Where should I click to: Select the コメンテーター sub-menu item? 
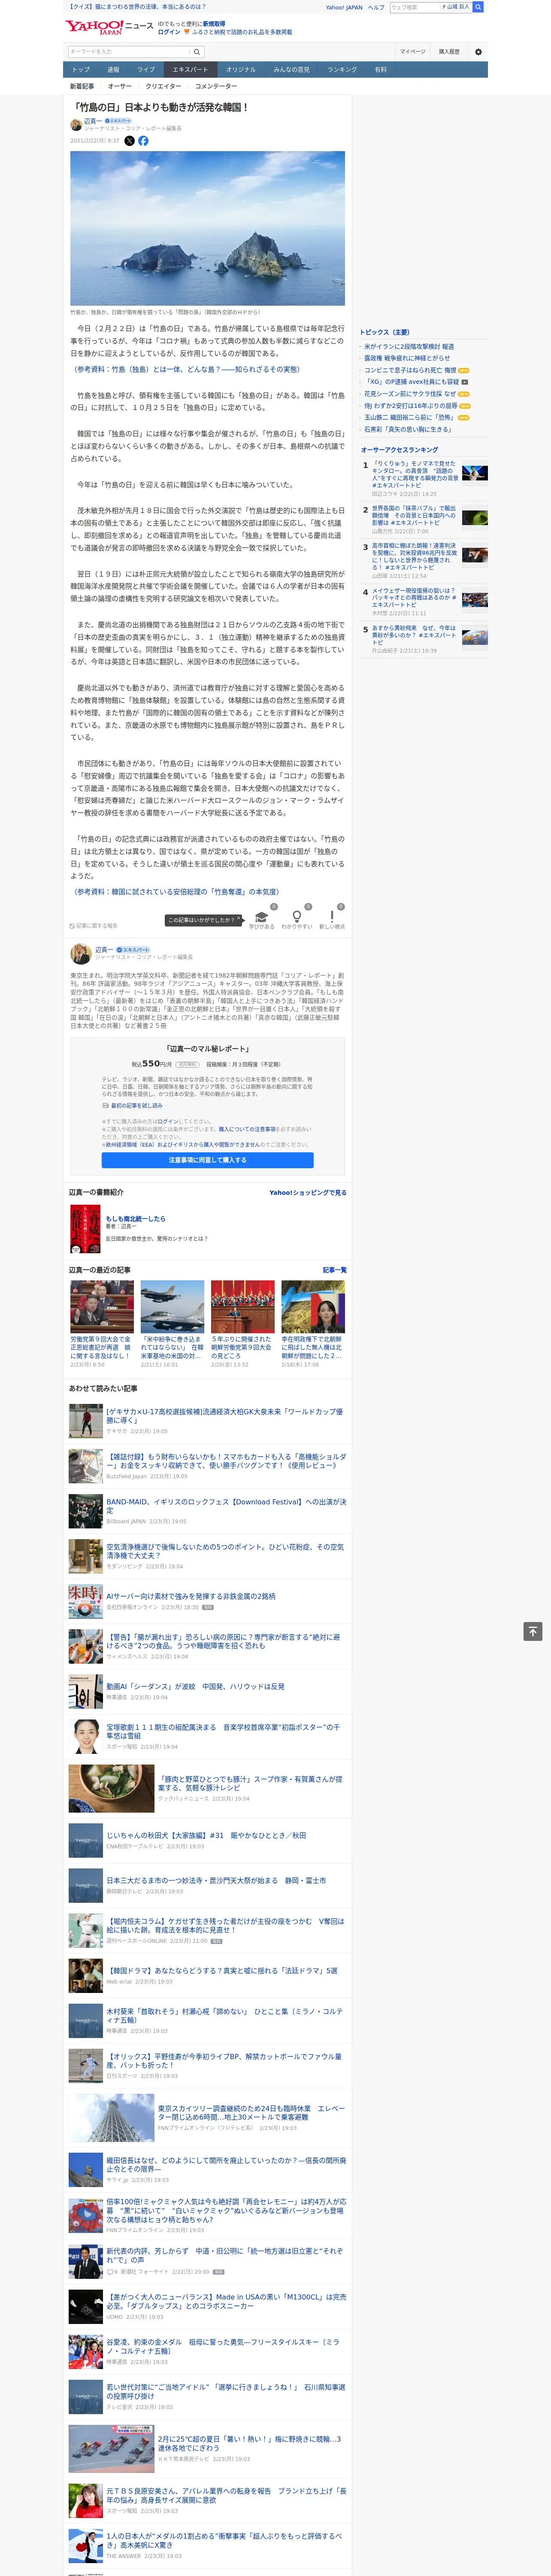click(x=216, y=87)
